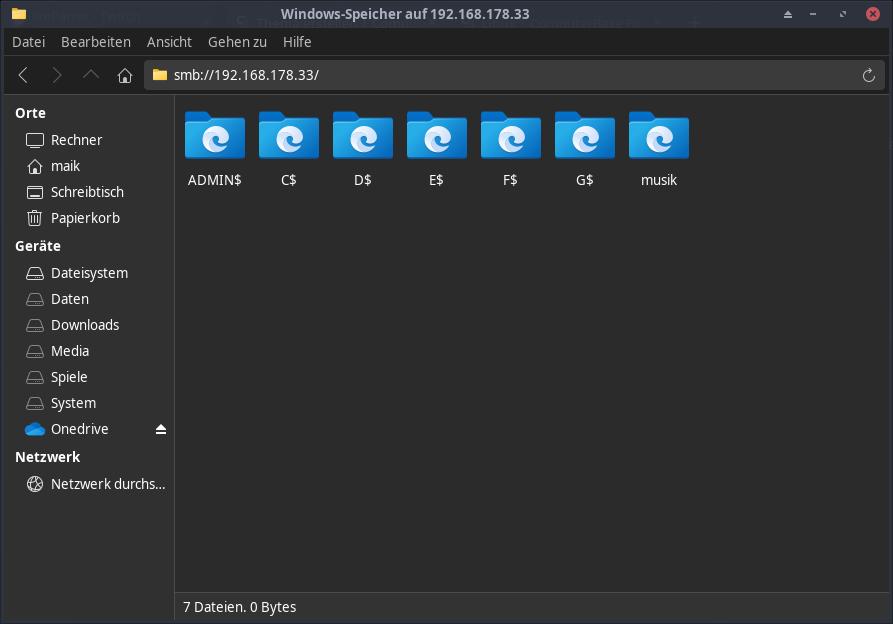Screen dimensions: 893x624
Task: Select the F$ share folder
Action: coord(511,149)
